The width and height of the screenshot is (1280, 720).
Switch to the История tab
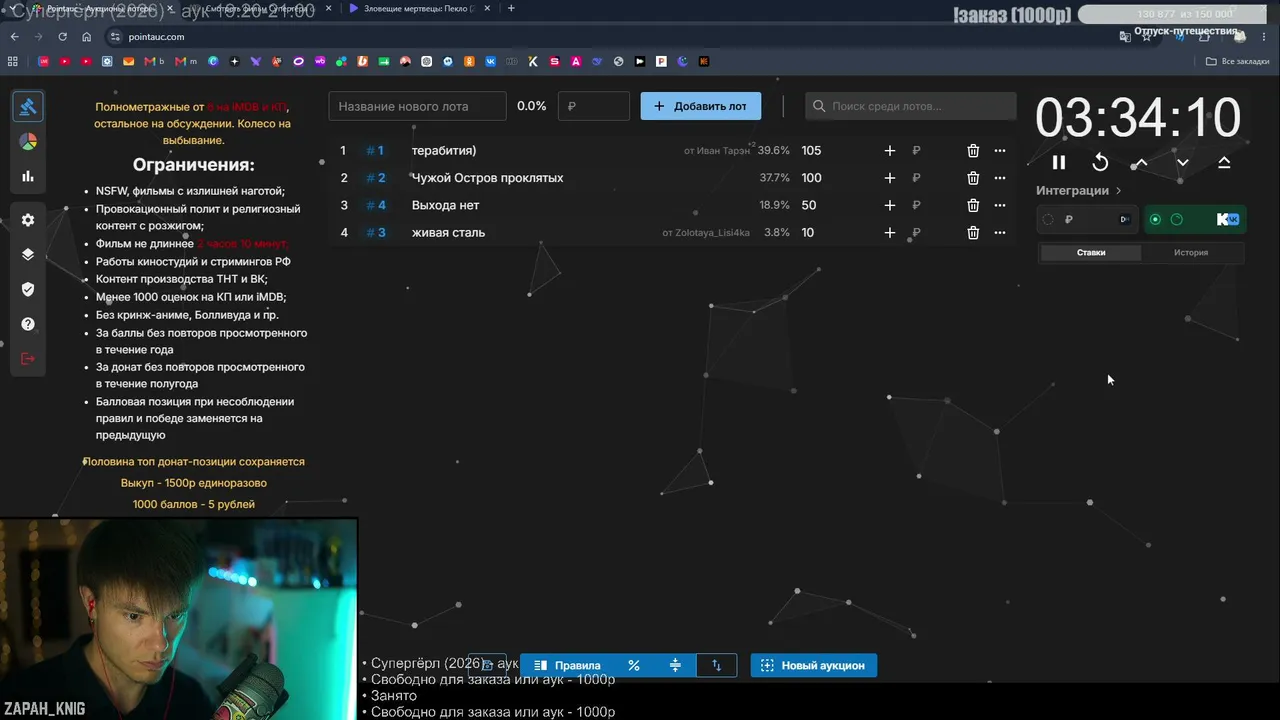click(x=1191, y=253)
